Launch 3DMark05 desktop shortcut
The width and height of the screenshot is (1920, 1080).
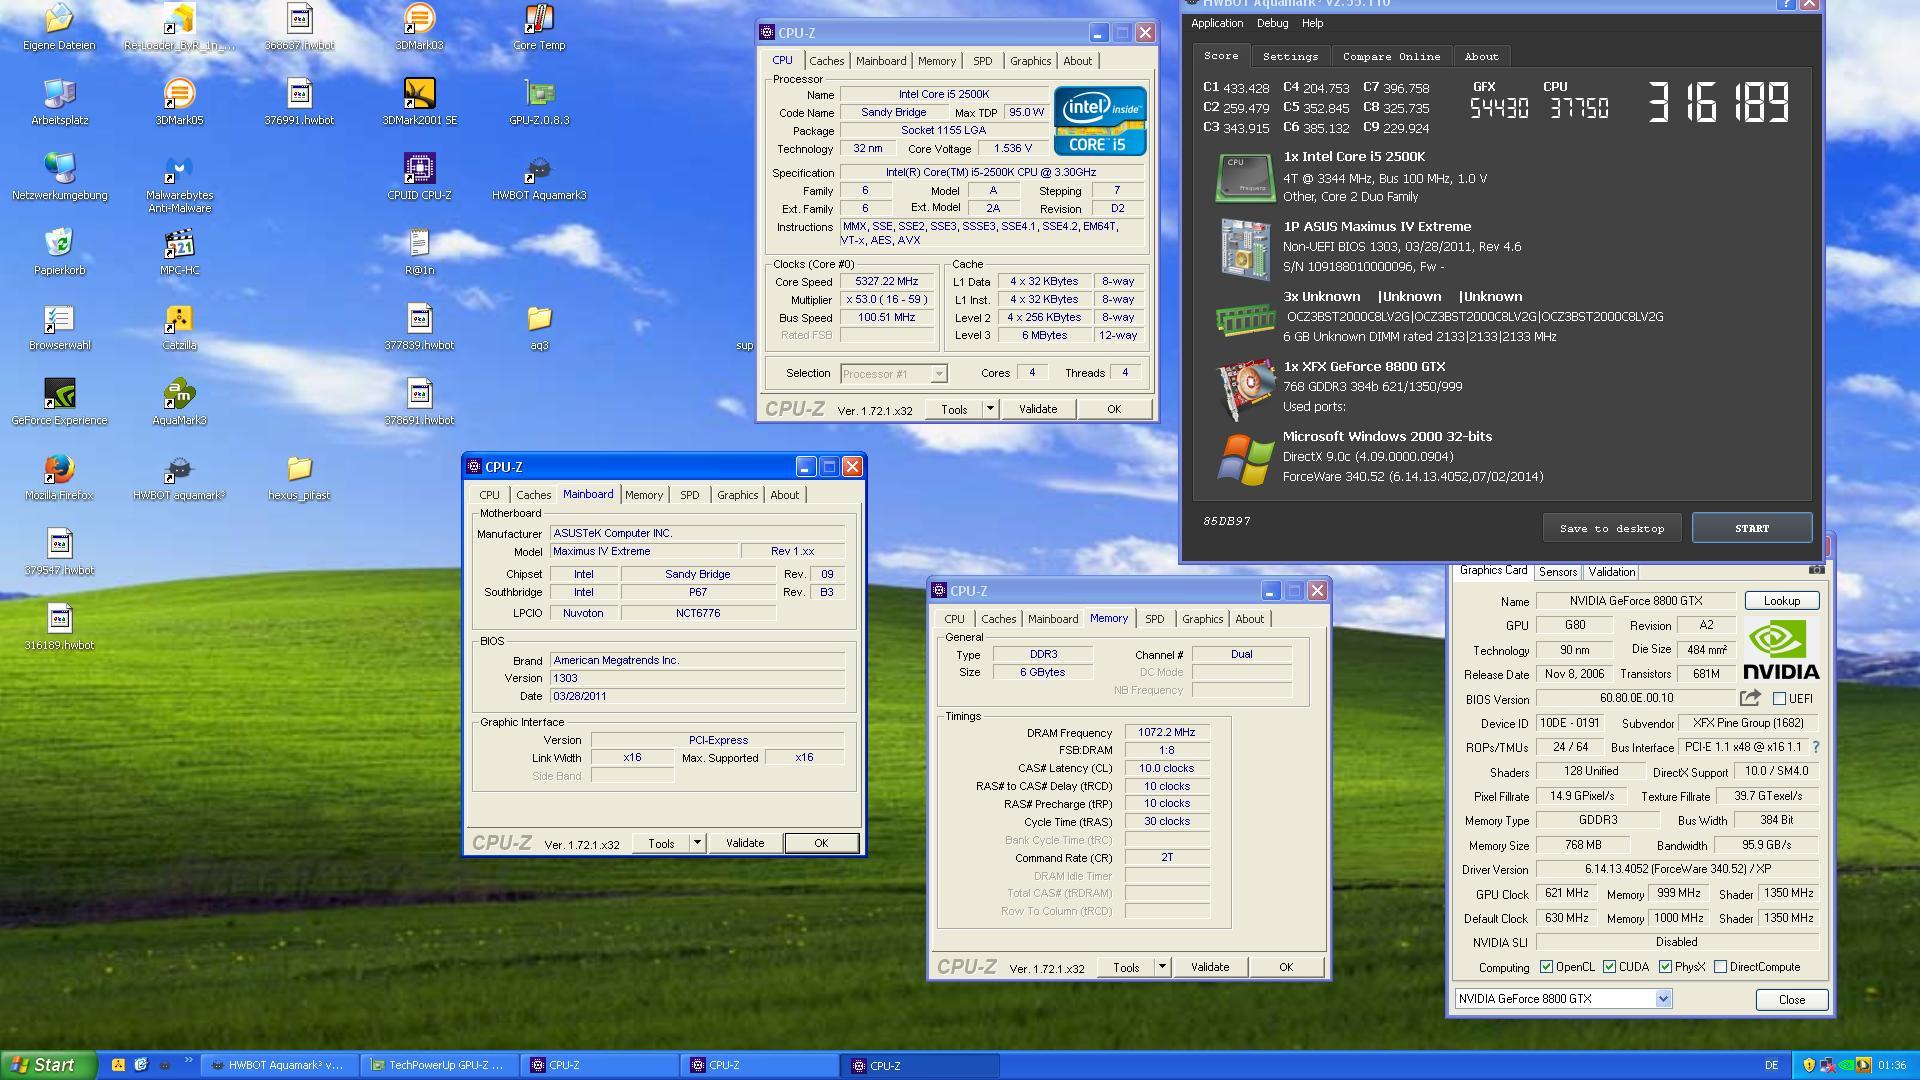click(x=179, y=102)
